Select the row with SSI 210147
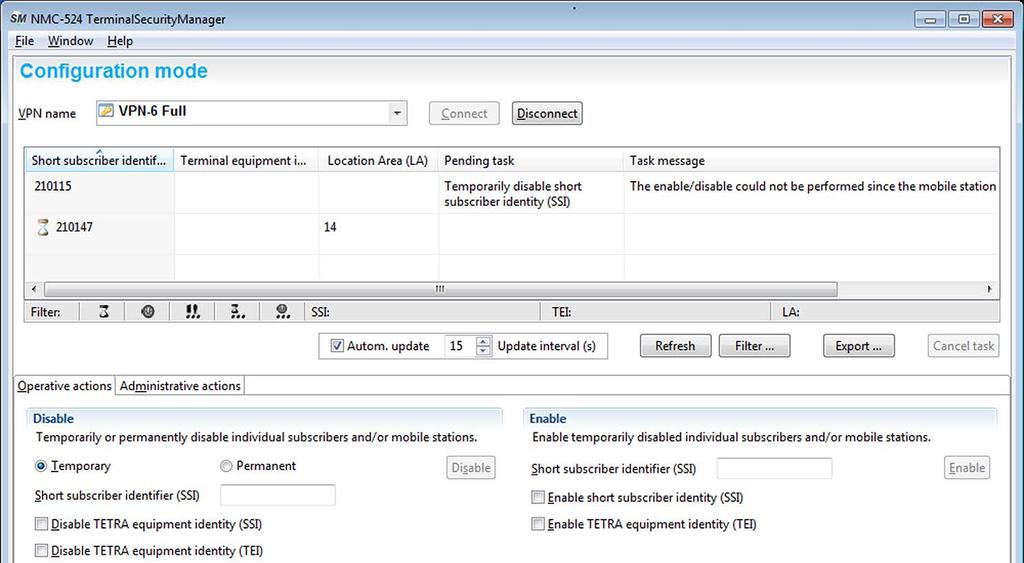This screenshot has height=563, width=1024. [x=512, y=234]
